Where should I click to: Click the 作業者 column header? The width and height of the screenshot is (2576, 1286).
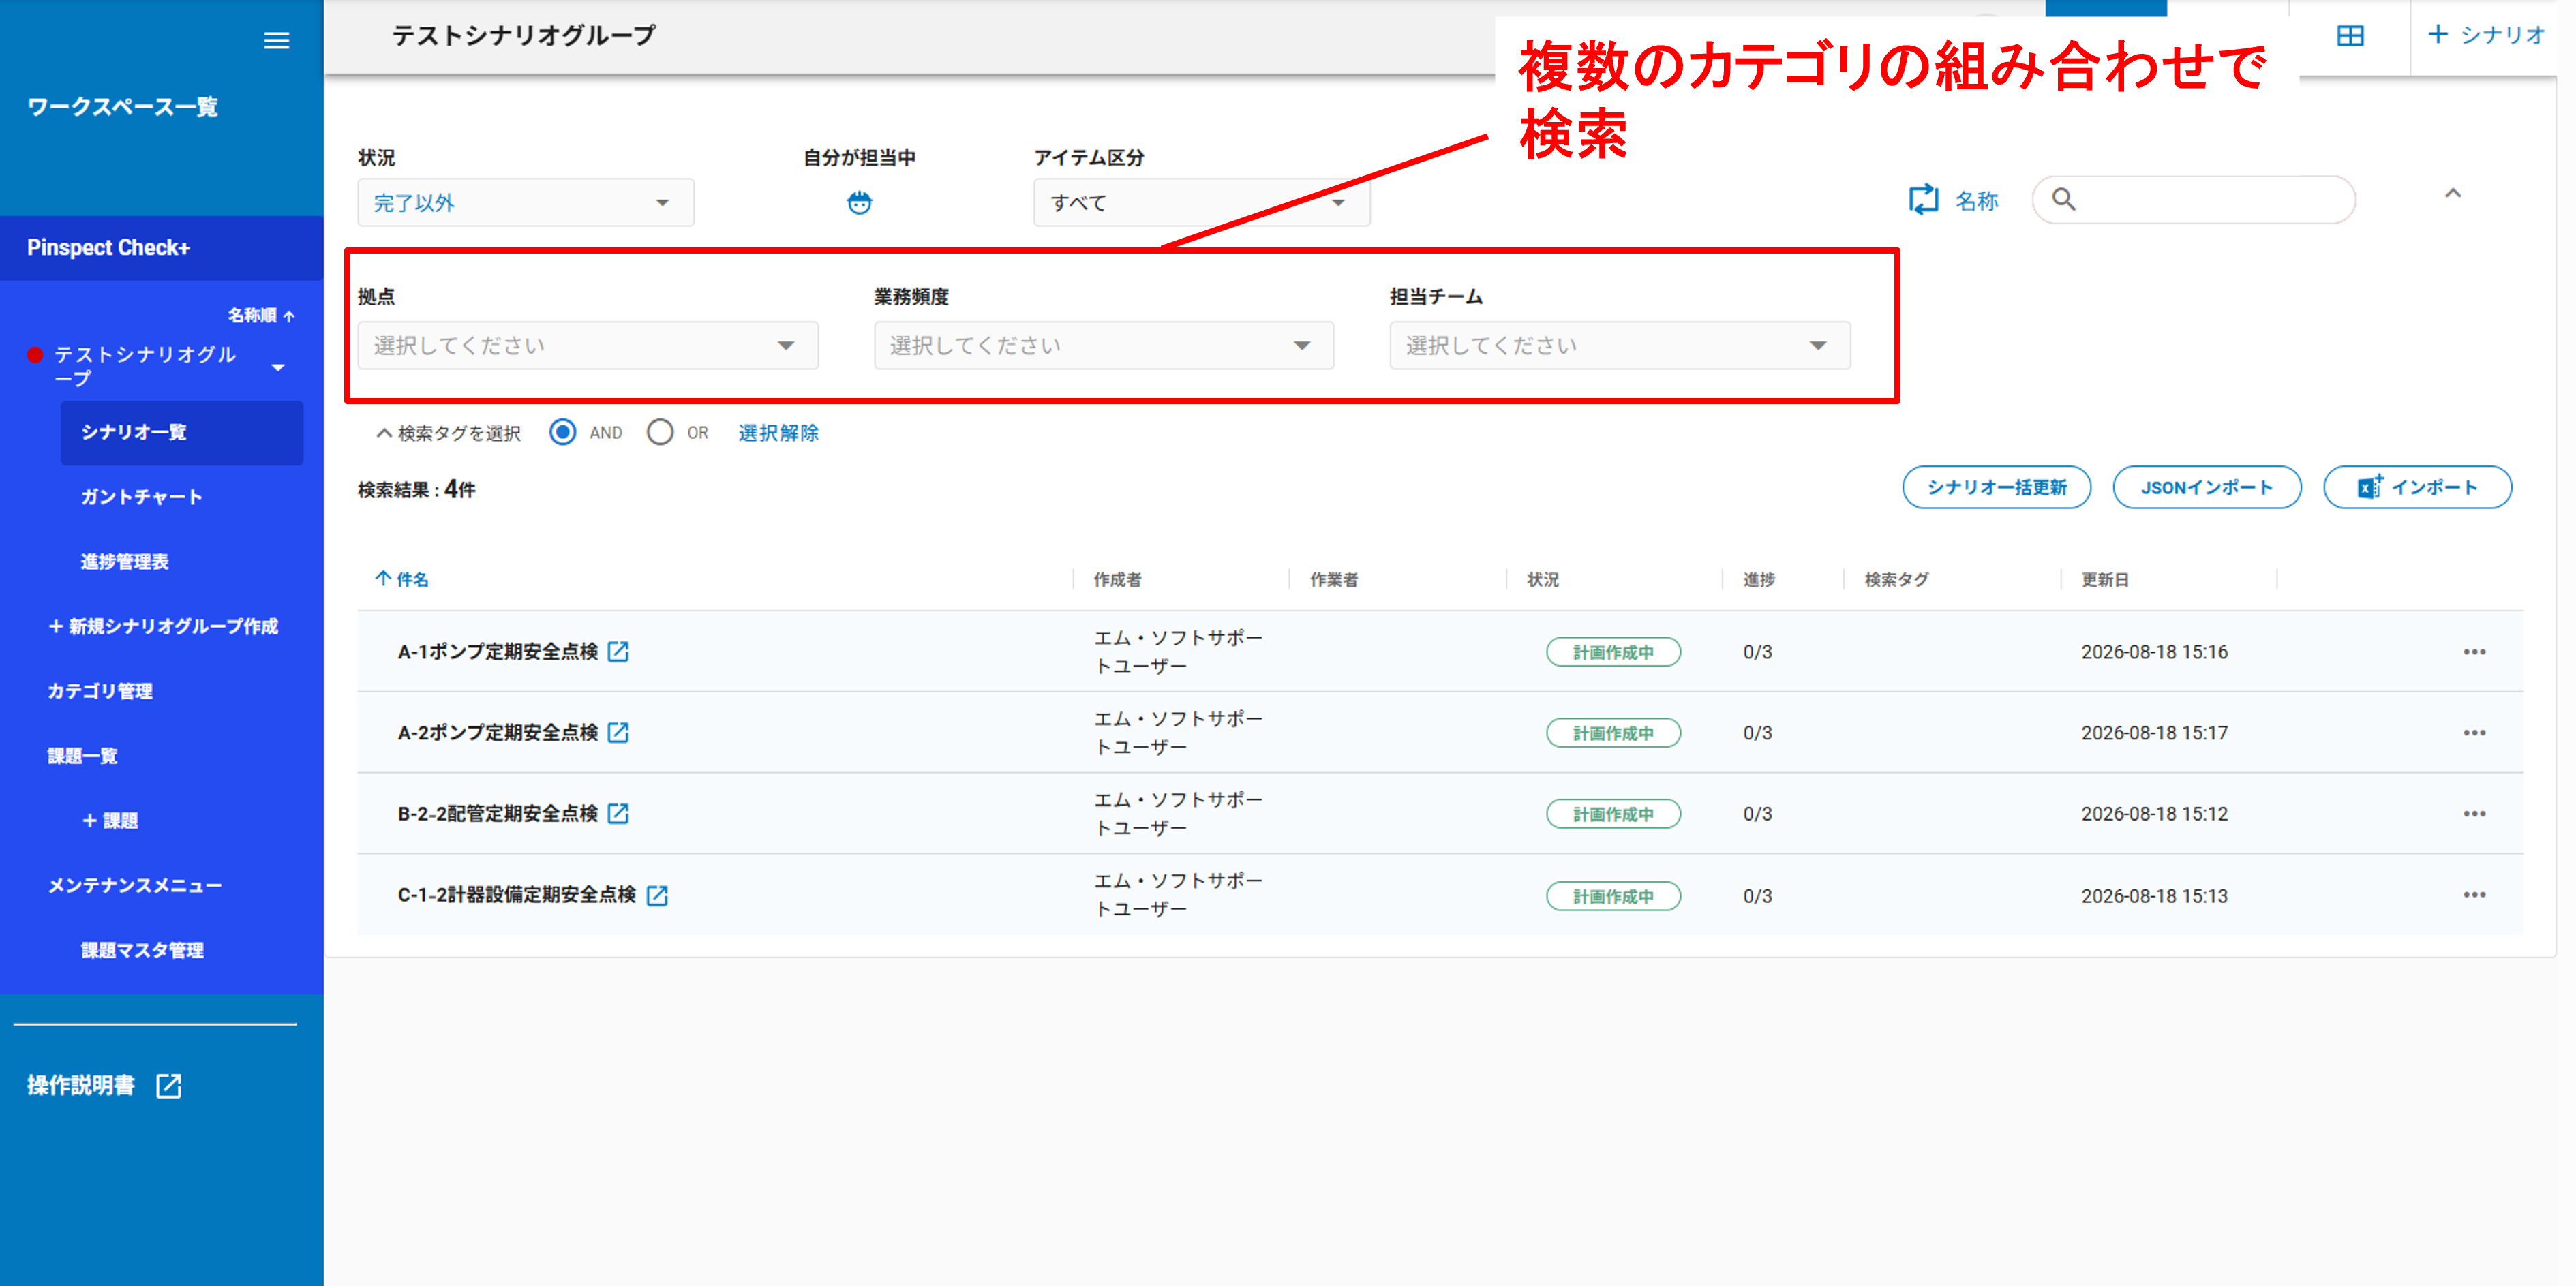point(1334,580)
